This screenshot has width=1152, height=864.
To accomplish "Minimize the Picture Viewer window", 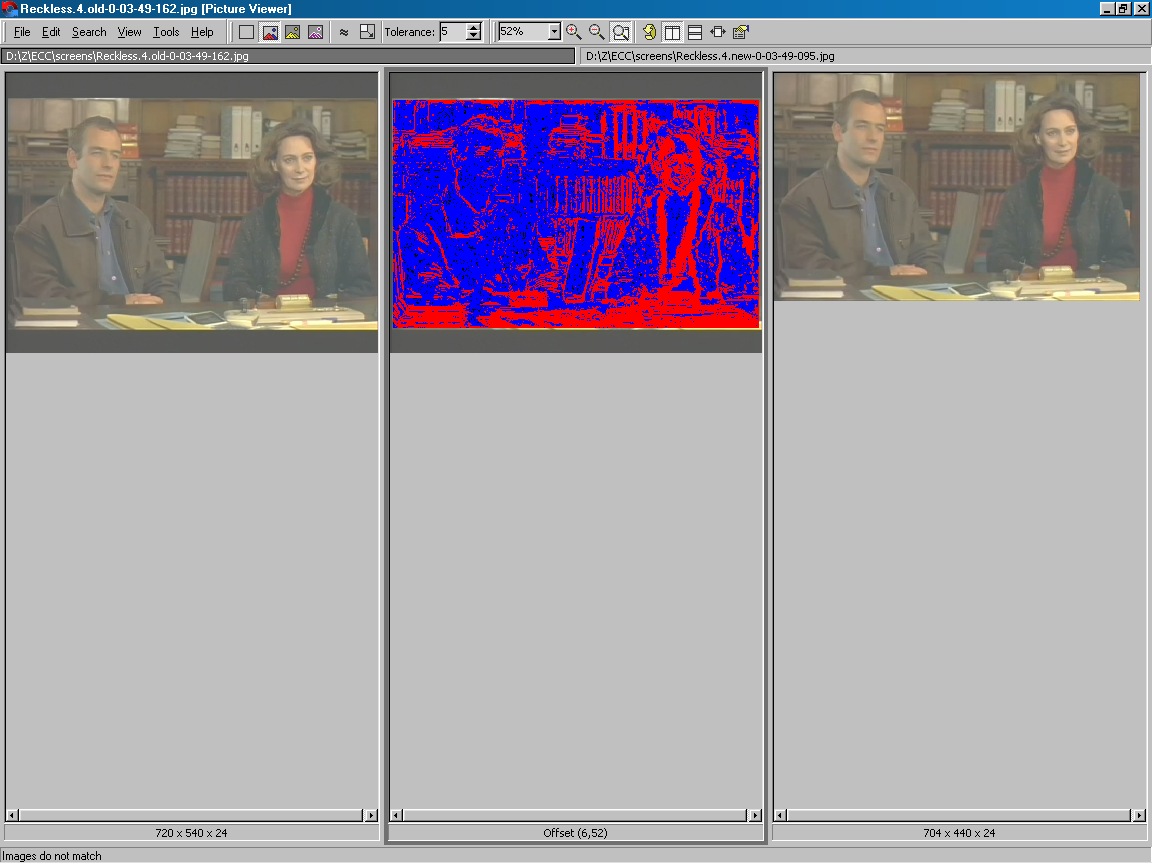I will (x=1107, y=9).
